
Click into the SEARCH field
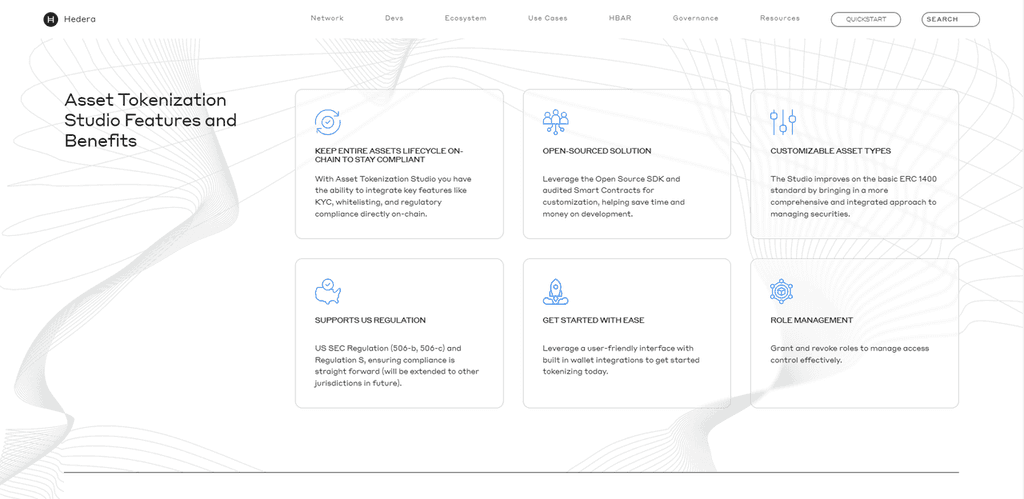951,20
